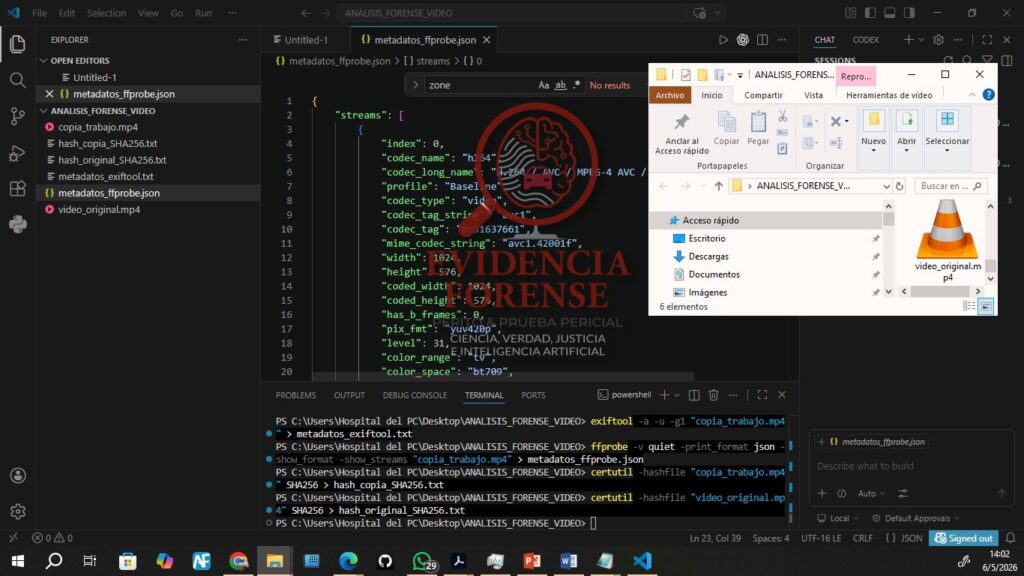
Task: Switch File Explorer to details view
Action: pyautogui.click(x=969, y=306)
